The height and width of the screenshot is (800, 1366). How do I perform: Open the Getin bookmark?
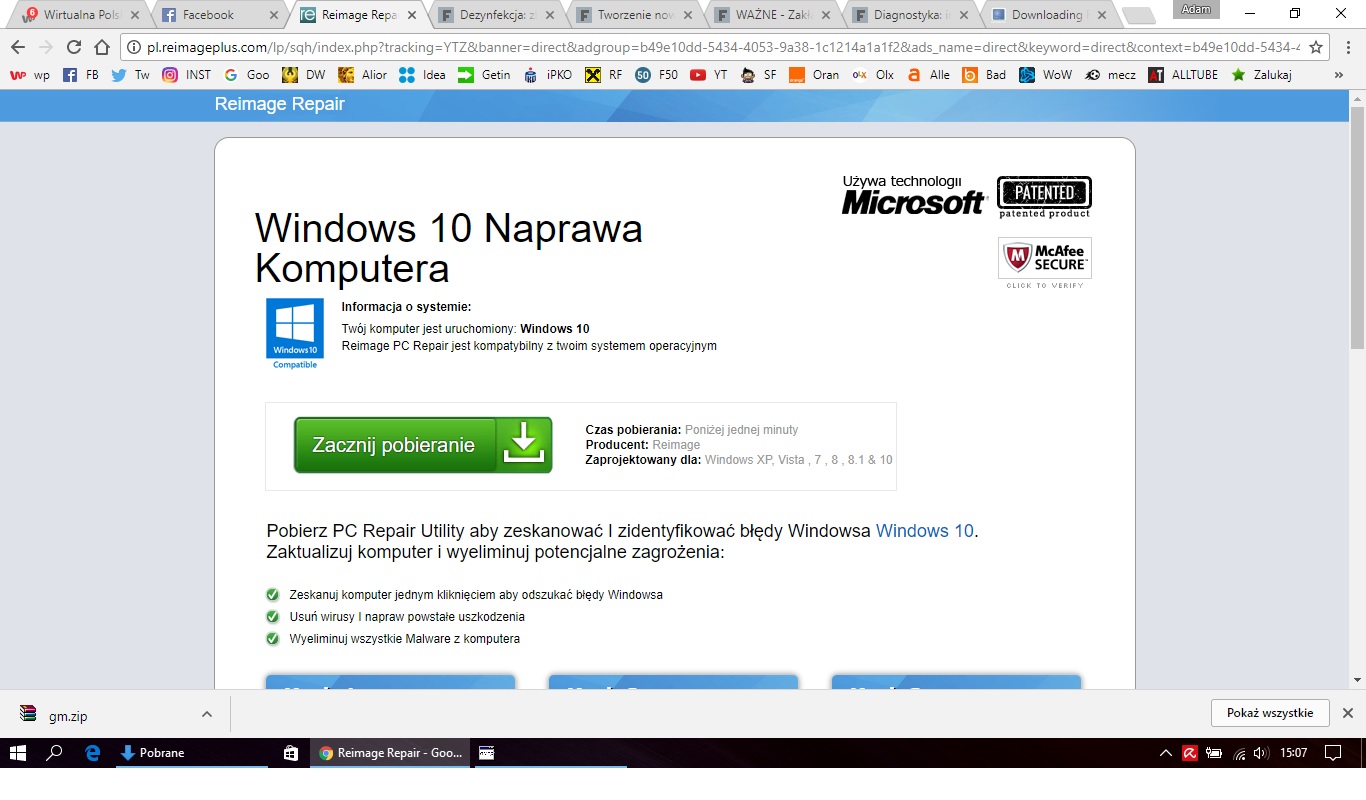click(484, 75)
